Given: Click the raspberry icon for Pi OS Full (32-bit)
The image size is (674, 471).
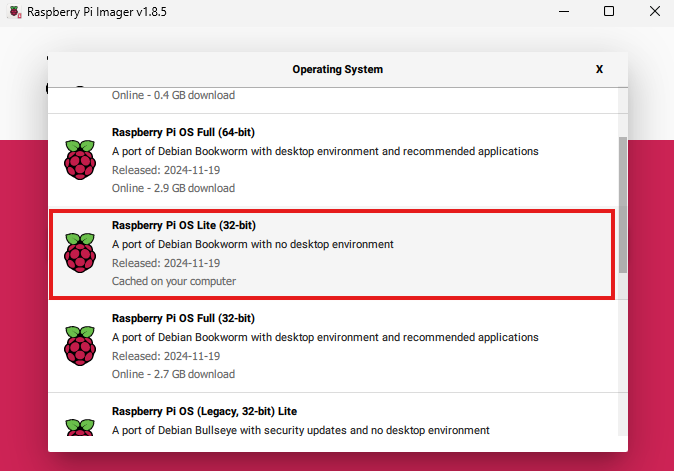Looking at the screenshot, I should (x=80, y=346).
